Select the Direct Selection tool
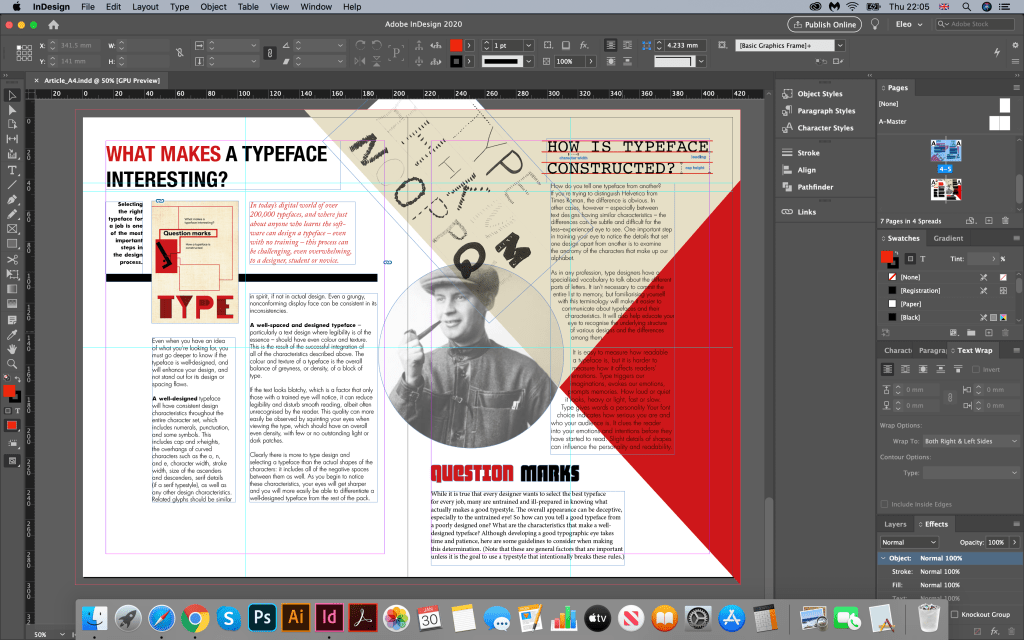The image size is (1024, 640). coord(13,110)
